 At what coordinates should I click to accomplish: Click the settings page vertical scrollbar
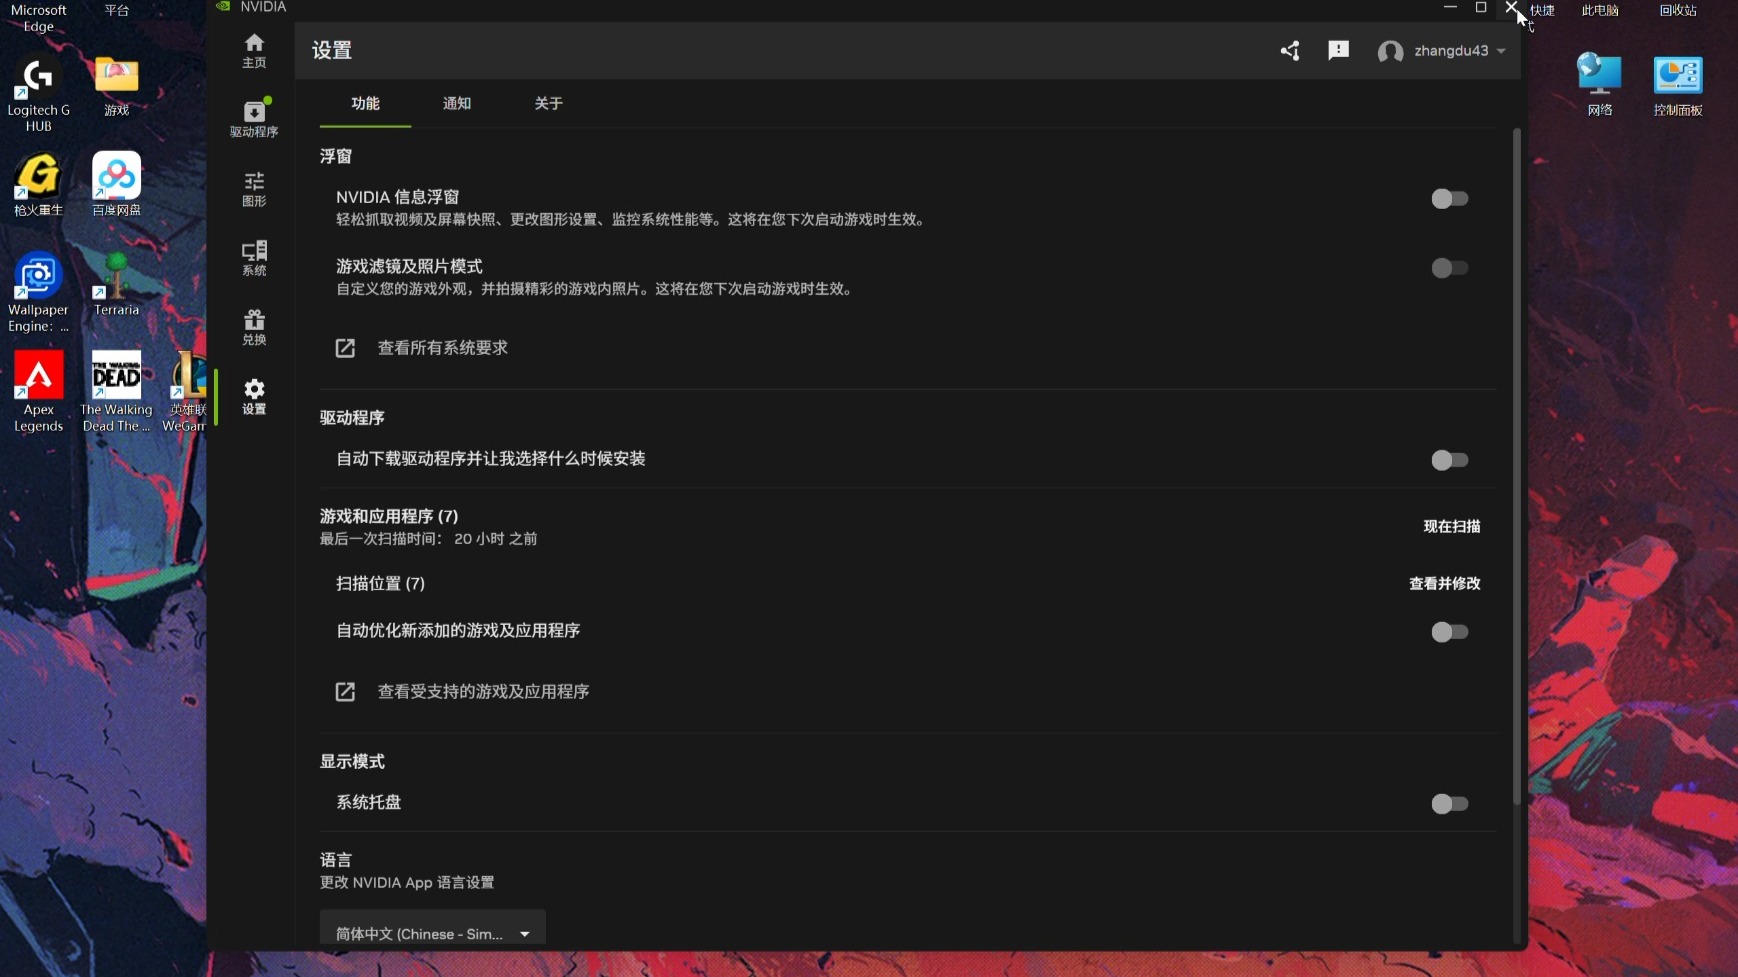point(1517,465)
